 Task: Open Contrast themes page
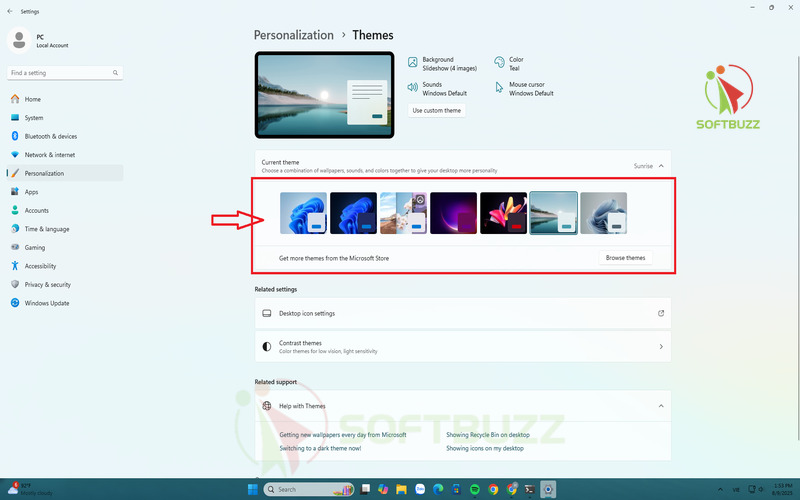(463, 347)
